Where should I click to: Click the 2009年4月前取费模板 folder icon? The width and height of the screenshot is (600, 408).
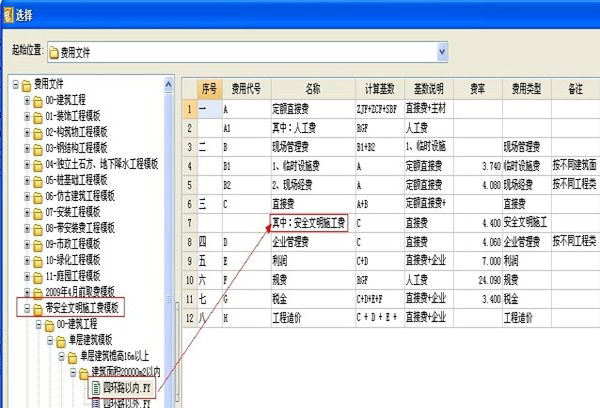37,292
